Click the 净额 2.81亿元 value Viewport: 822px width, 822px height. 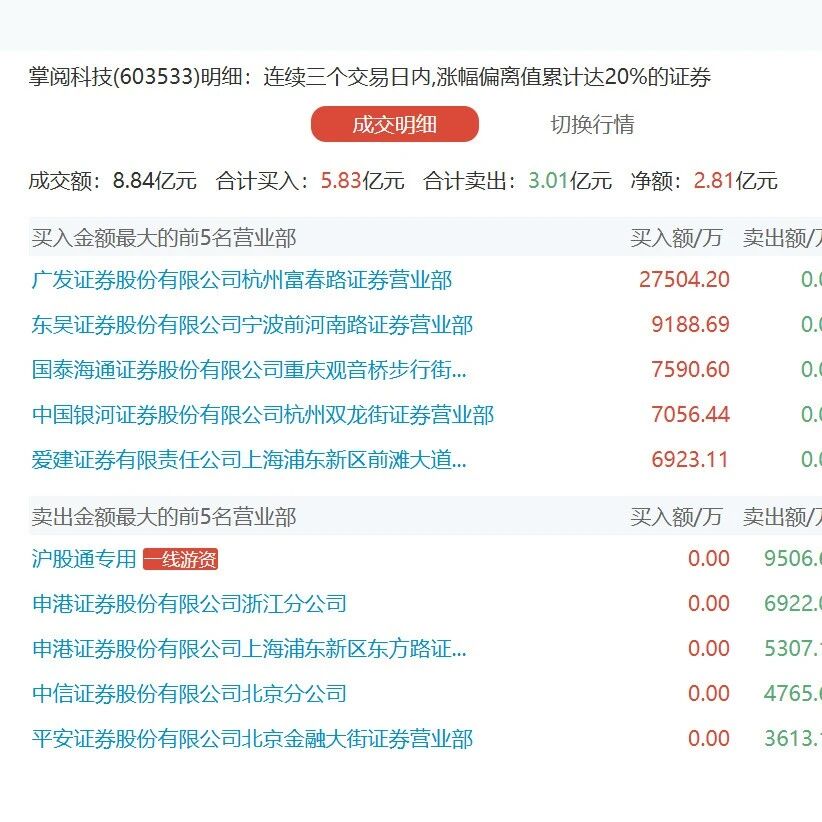pyautogui.click(x=736, y=181)
